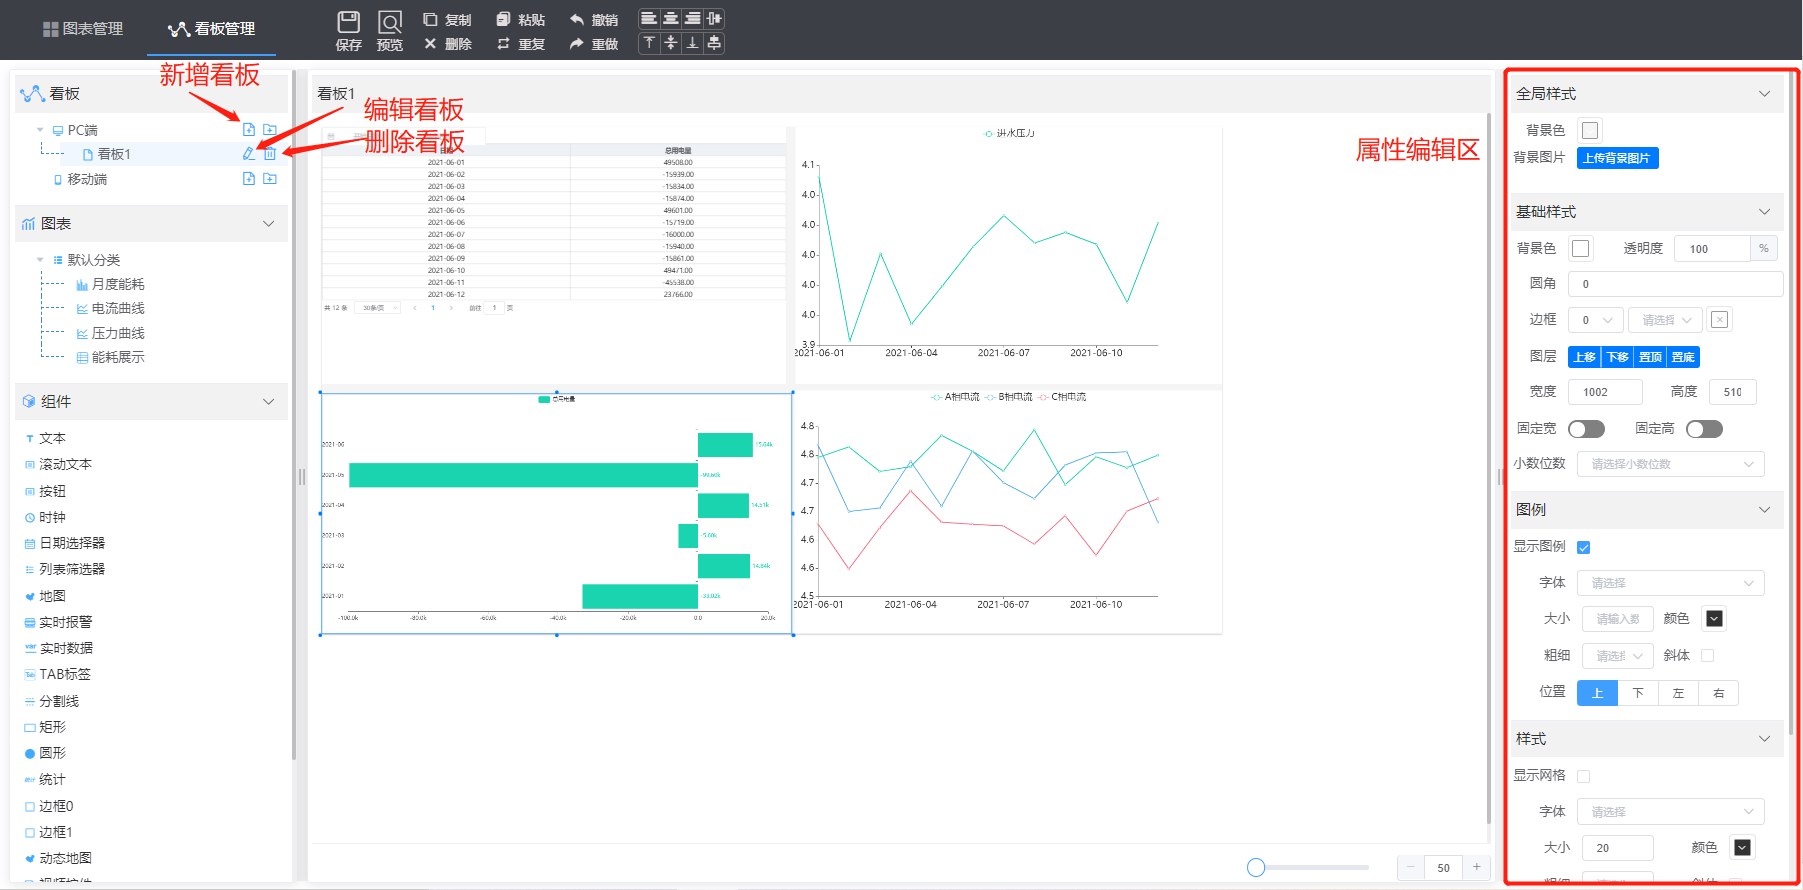The height and width of the screenshot is (890, 1803).
Task: Move layer down with 下移
Action: pos(1618,357)
